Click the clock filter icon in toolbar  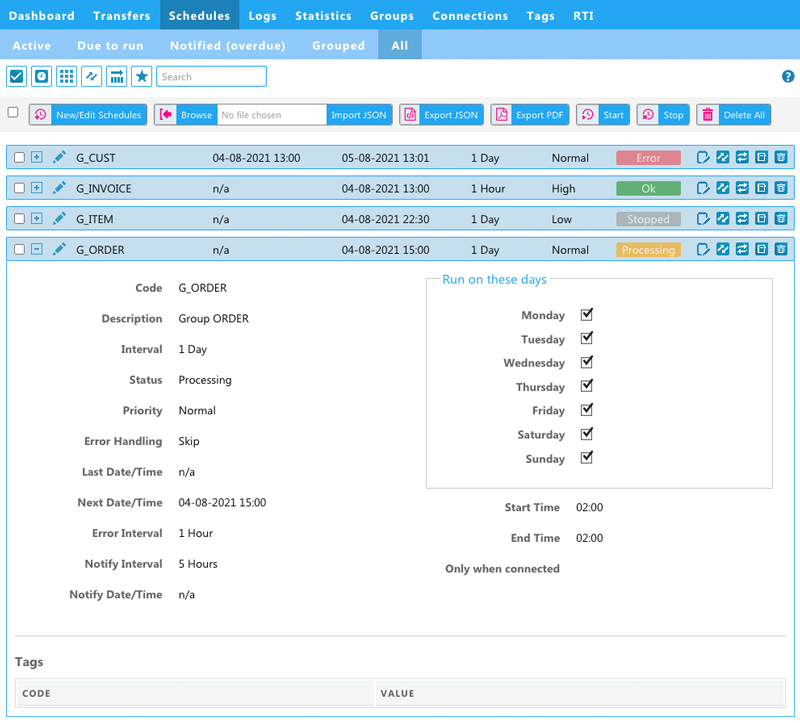[x=41, y=77]
